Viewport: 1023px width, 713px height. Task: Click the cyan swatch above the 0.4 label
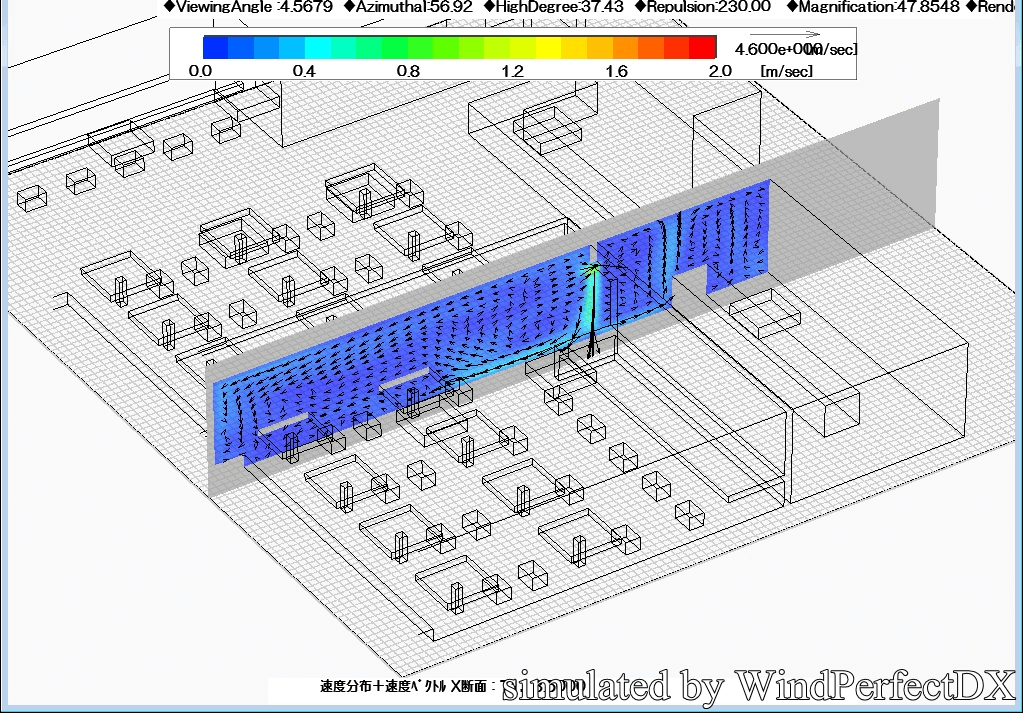317,47
